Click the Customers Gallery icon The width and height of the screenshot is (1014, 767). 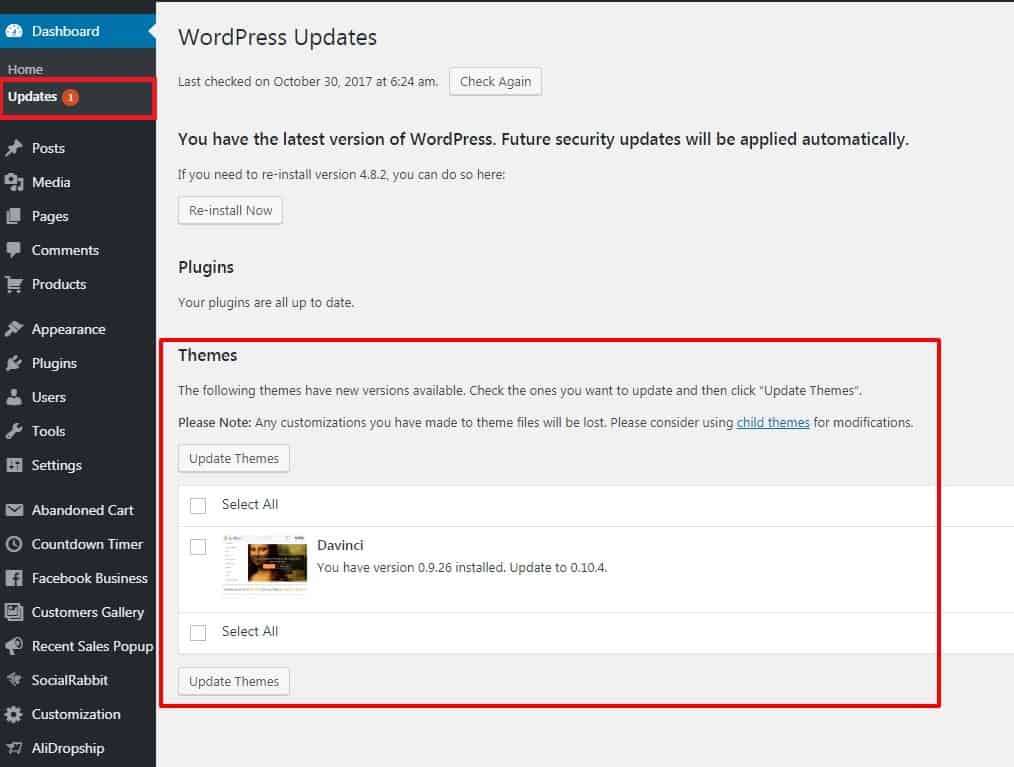click(x=14, y=612)
